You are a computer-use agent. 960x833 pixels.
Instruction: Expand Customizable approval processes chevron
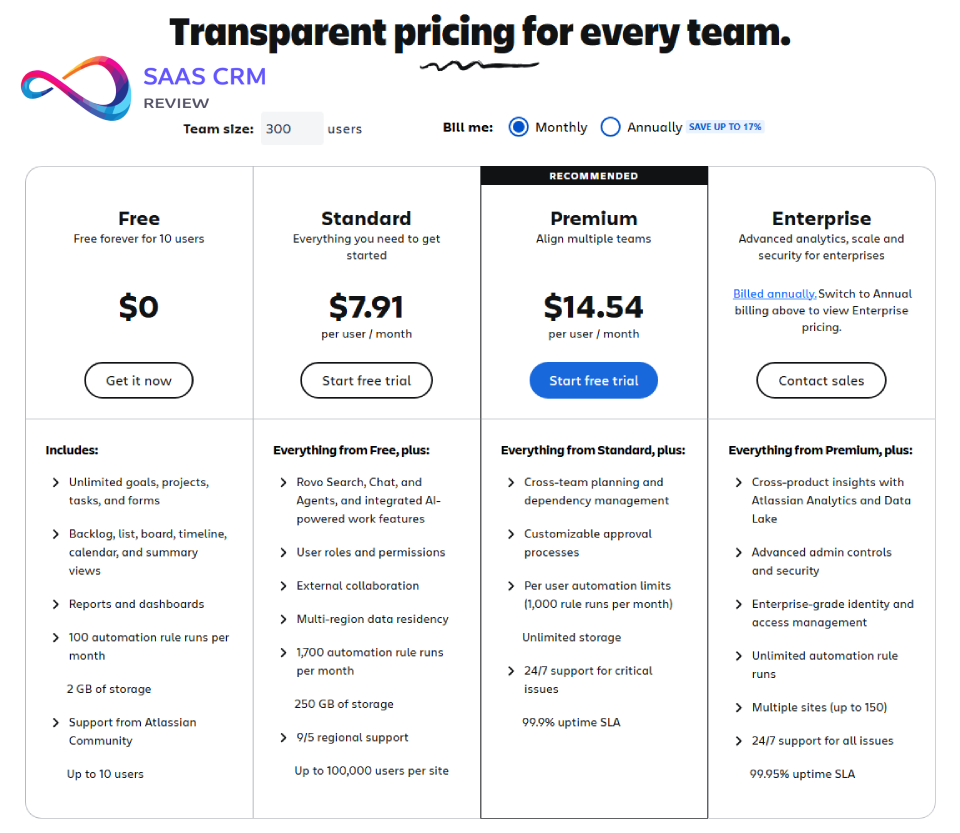point(512,535)
